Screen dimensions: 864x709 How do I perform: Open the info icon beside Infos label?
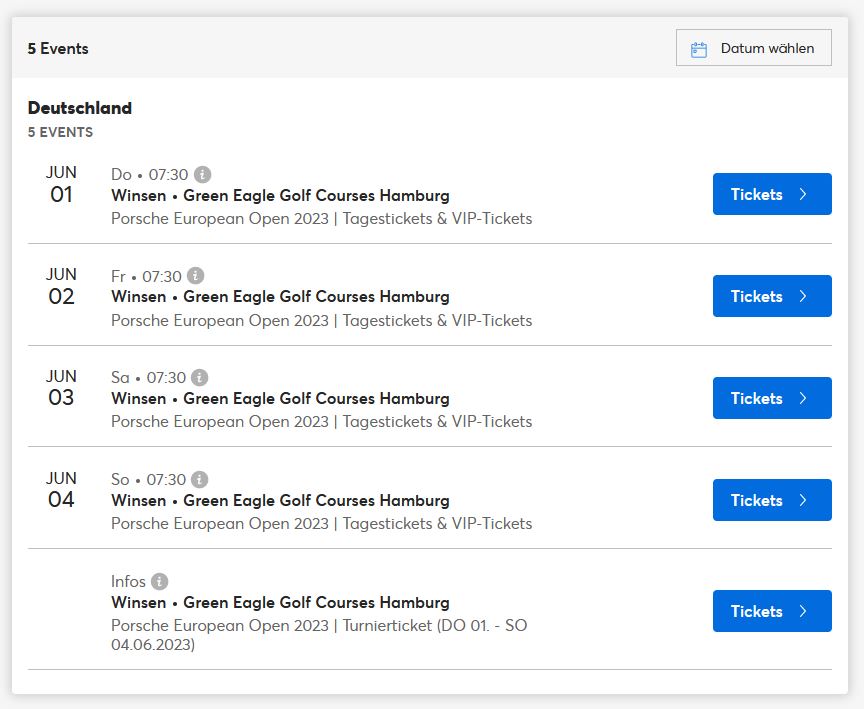159,581
